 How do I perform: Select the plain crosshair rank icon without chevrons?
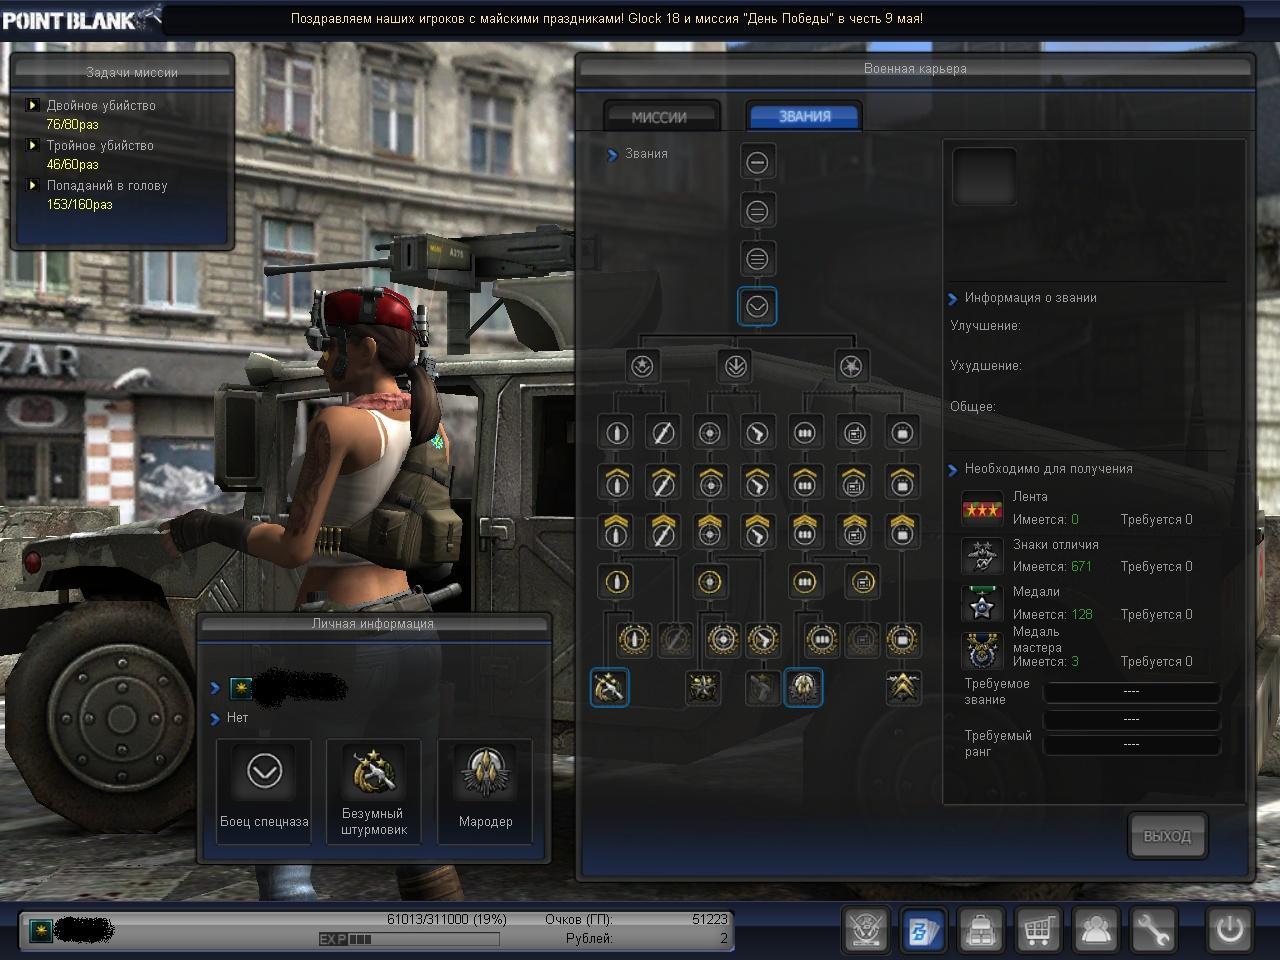tap(710, 433)
